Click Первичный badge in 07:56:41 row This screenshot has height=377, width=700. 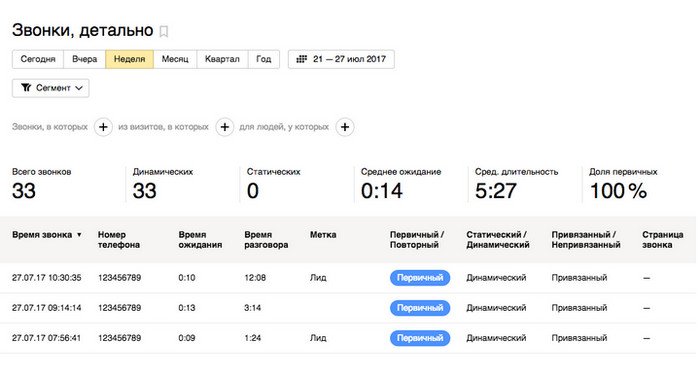point(420,338)
